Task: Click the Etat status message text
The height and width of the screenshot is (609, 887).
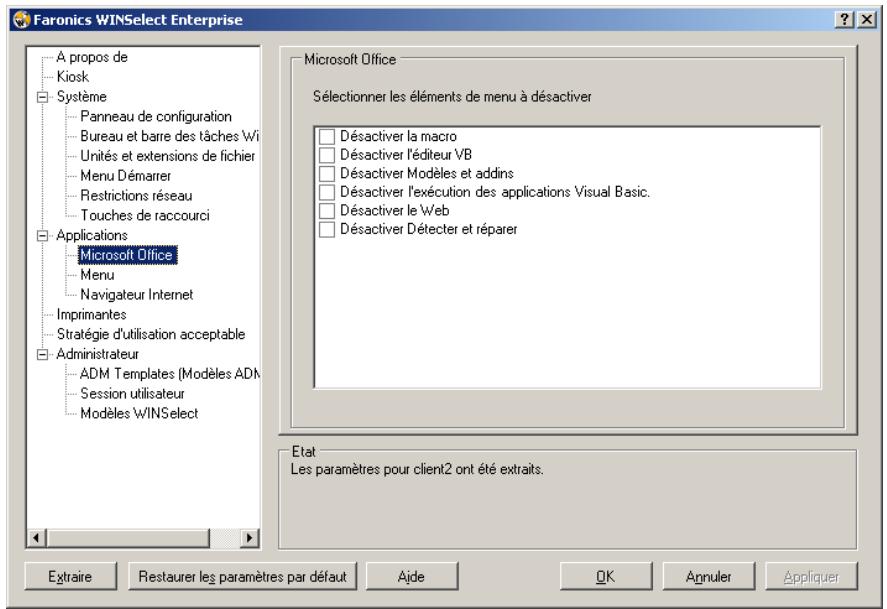Action: 417,469
